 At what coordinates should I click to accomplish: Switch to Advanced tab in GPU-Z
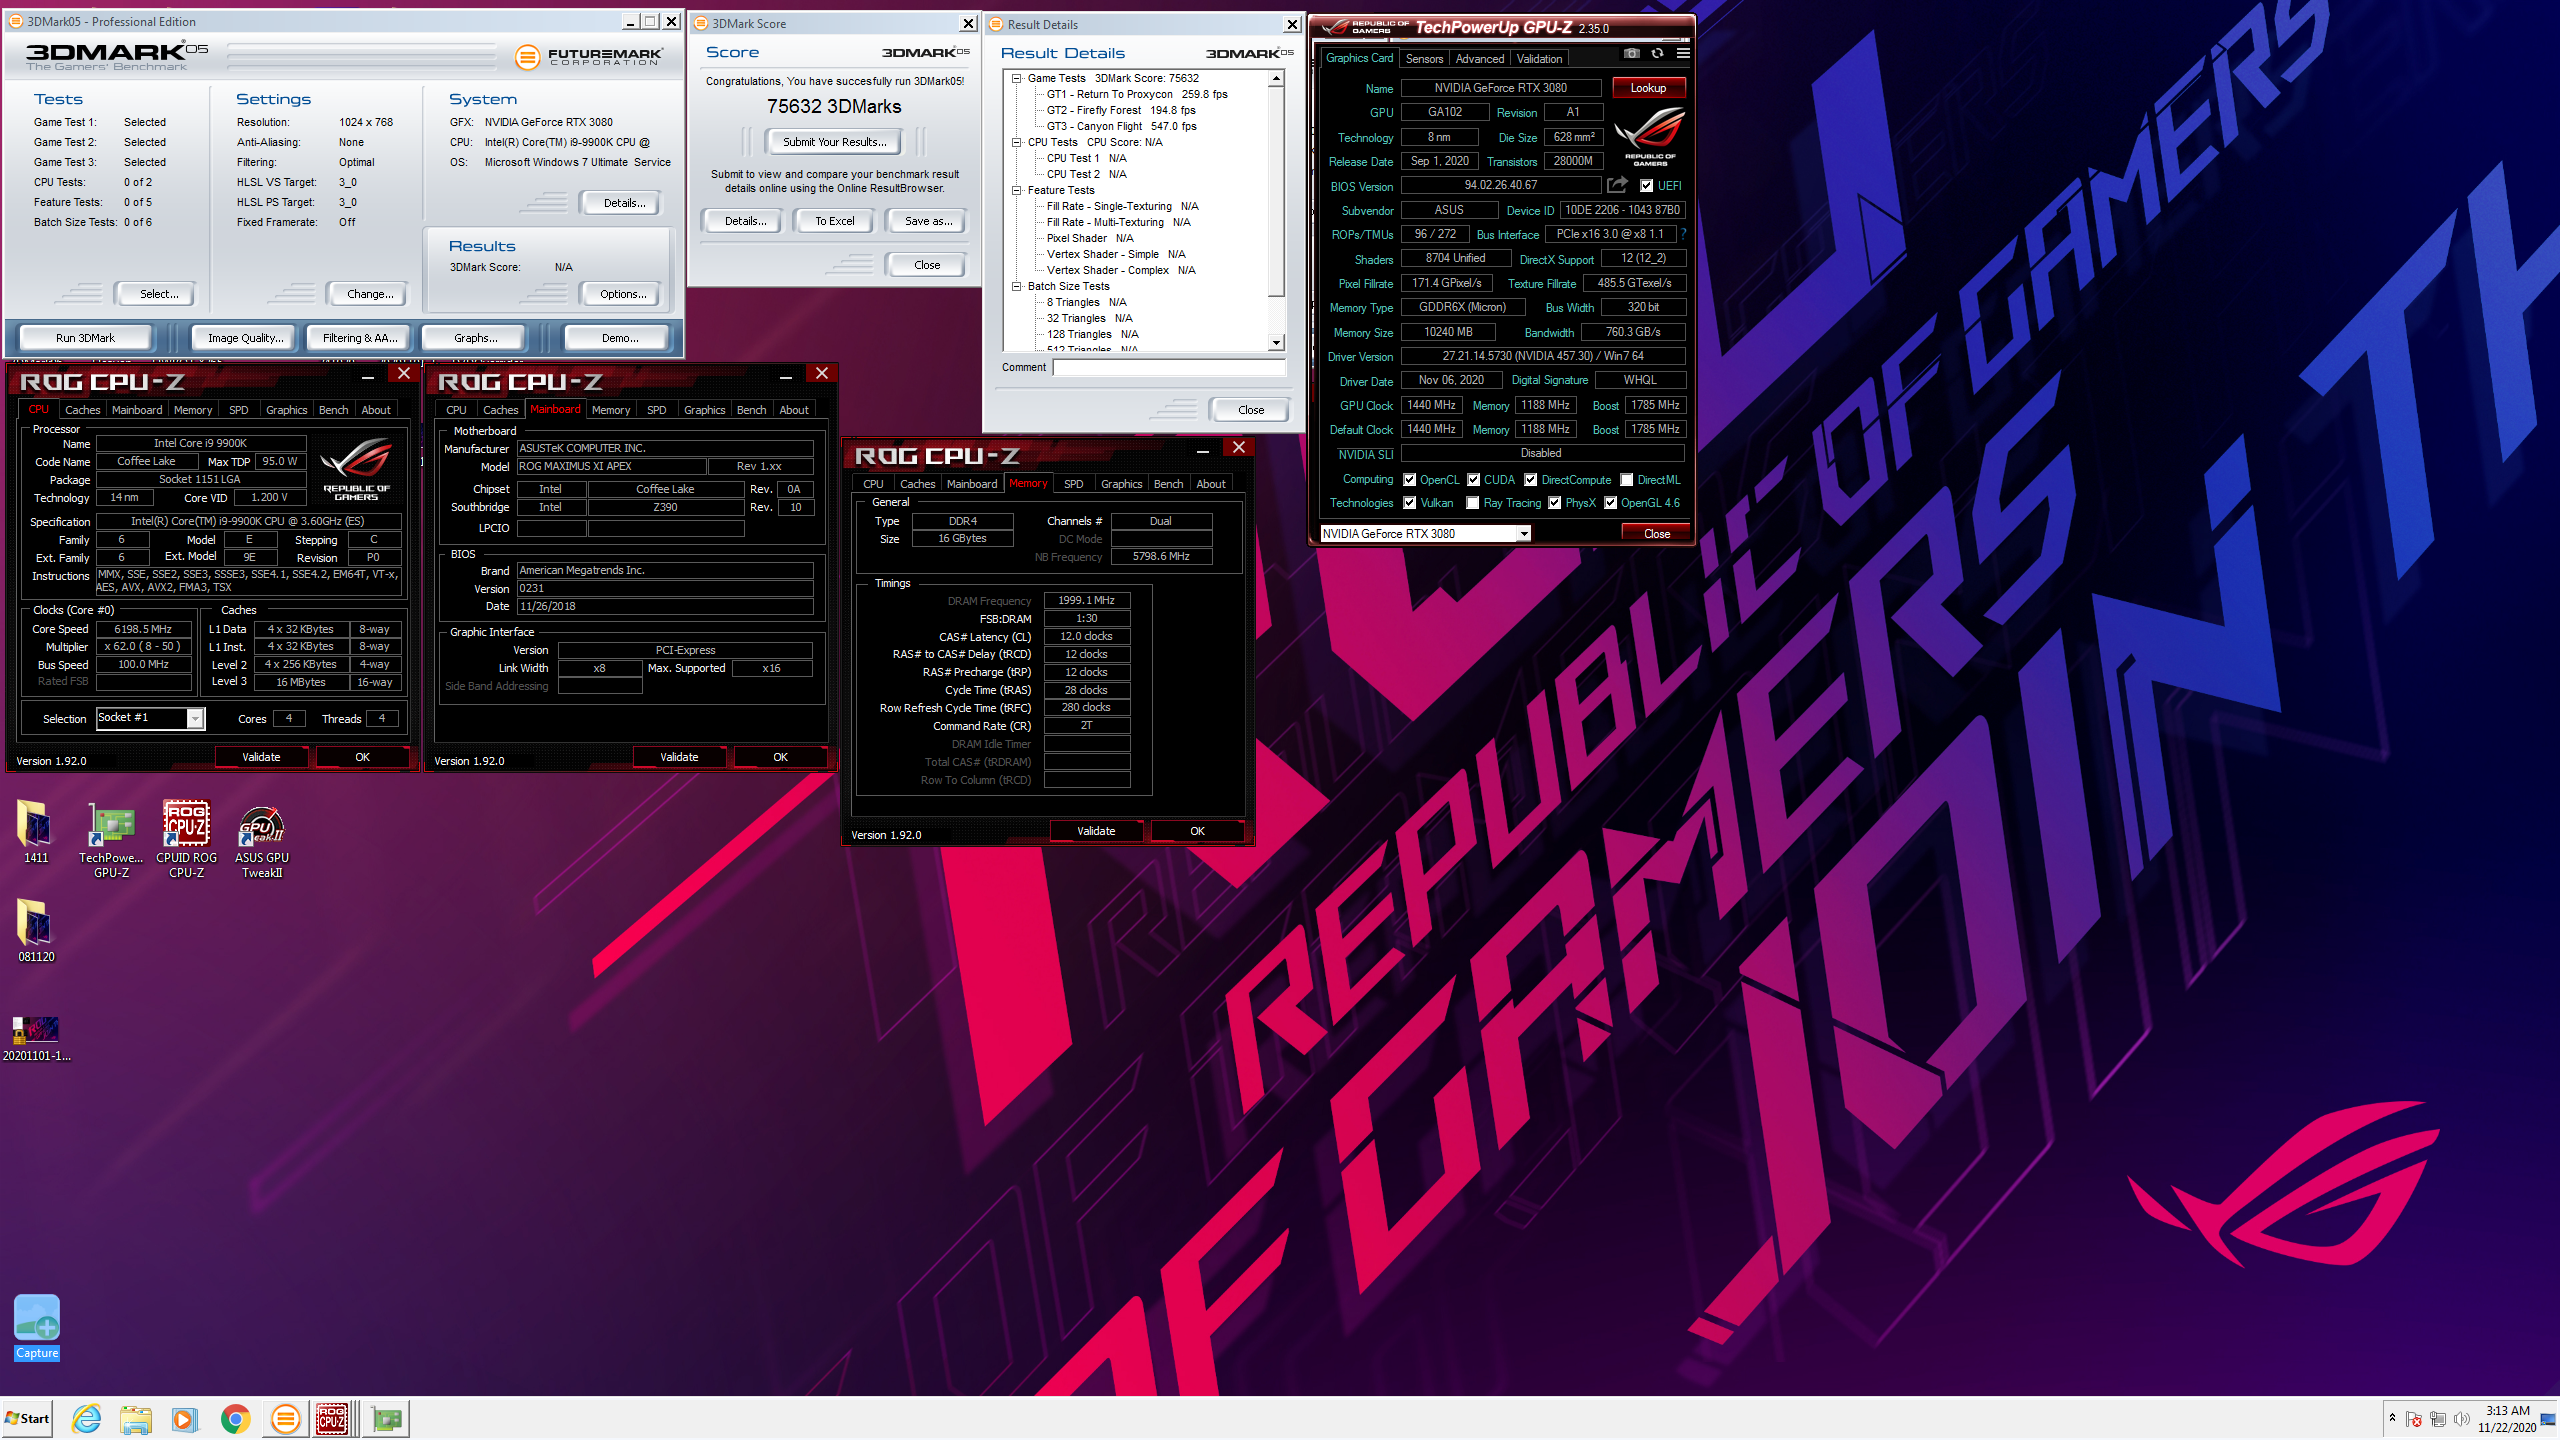coord(1479,59)
